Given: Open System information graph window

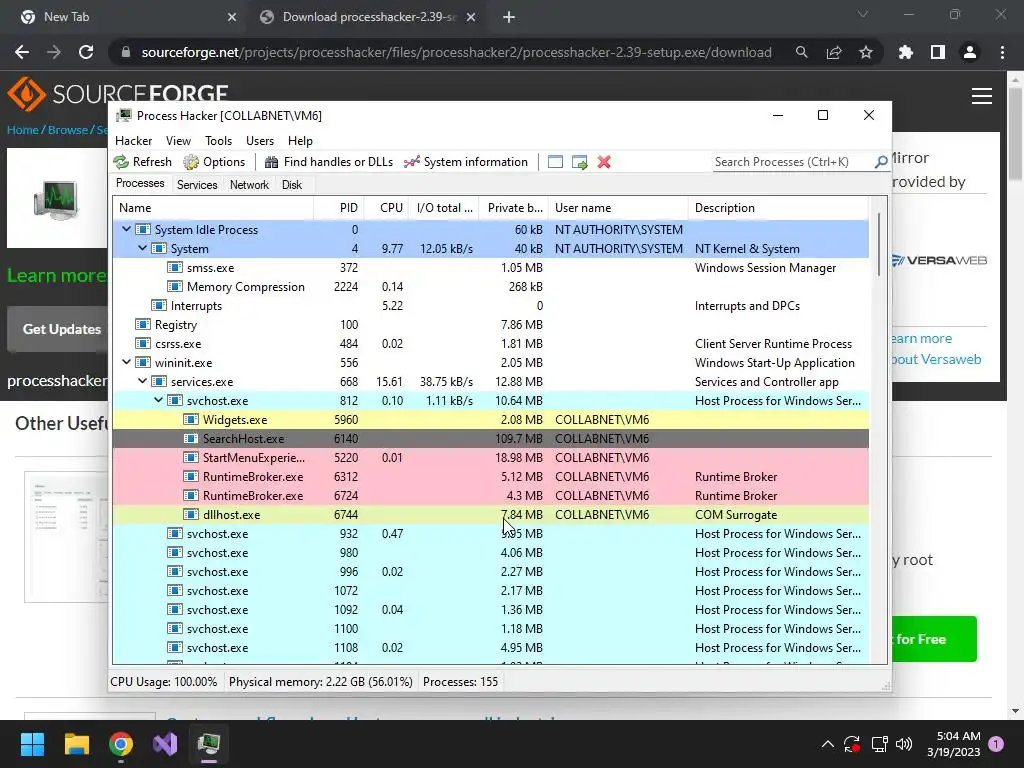Looking at the screenshot, I should 466,162.
